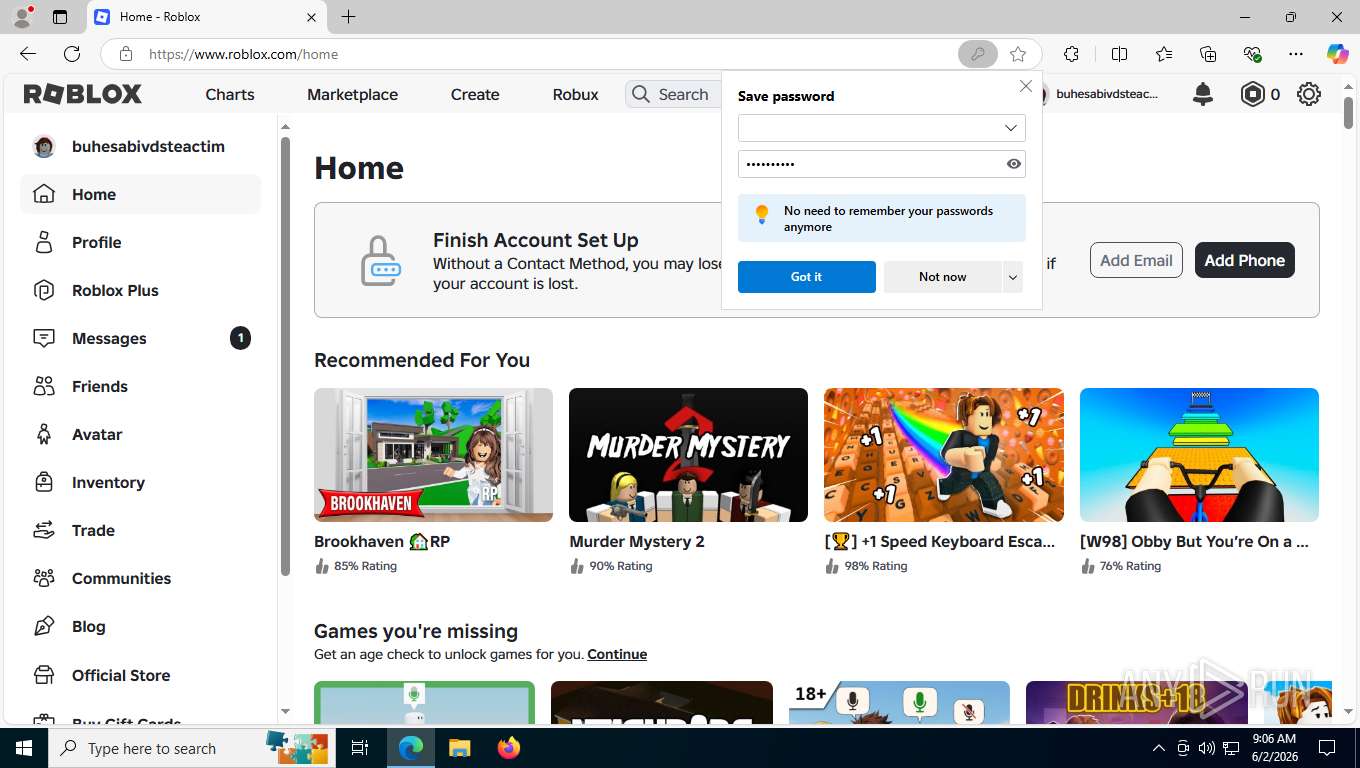The width and height of the screenshot is (1360, 768).
Task: Go back to the previous page
Action: point(28,54)
